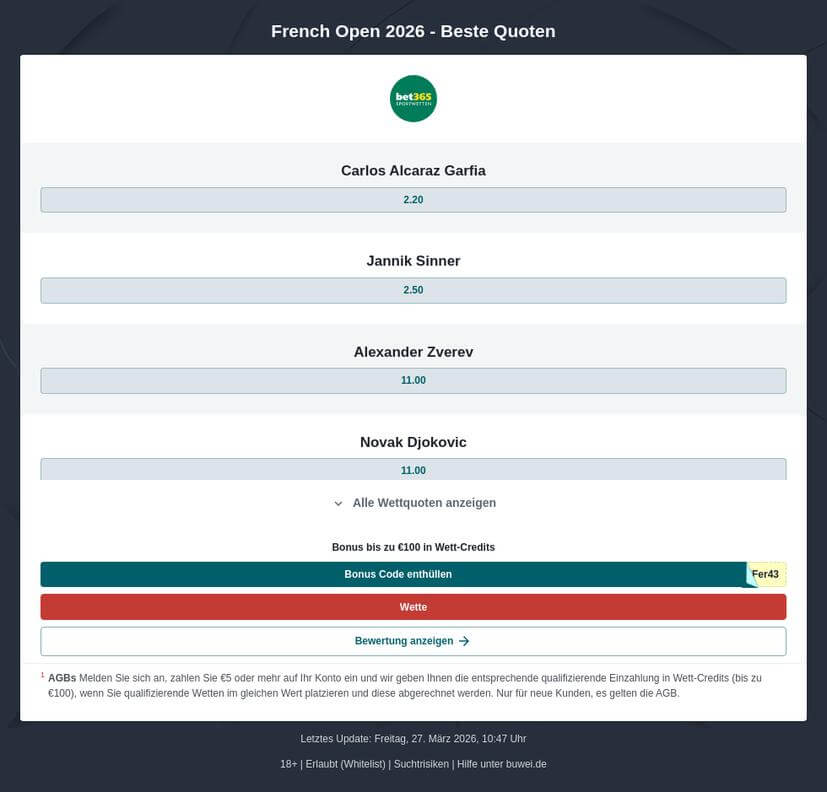Click the bet365 Sportwetten logo
827x792 pixels.
click(413, 99)
